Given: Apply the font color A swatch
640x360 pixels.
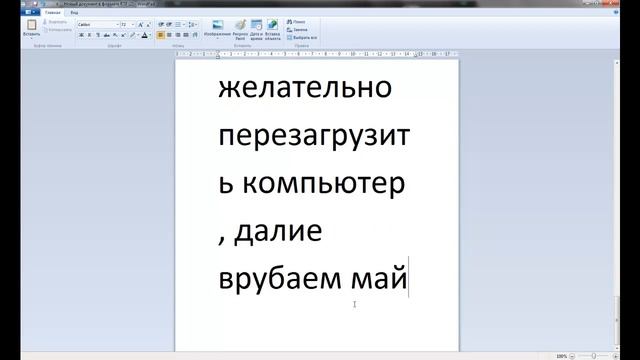Looking at the screenshot, I should point(144,35).
